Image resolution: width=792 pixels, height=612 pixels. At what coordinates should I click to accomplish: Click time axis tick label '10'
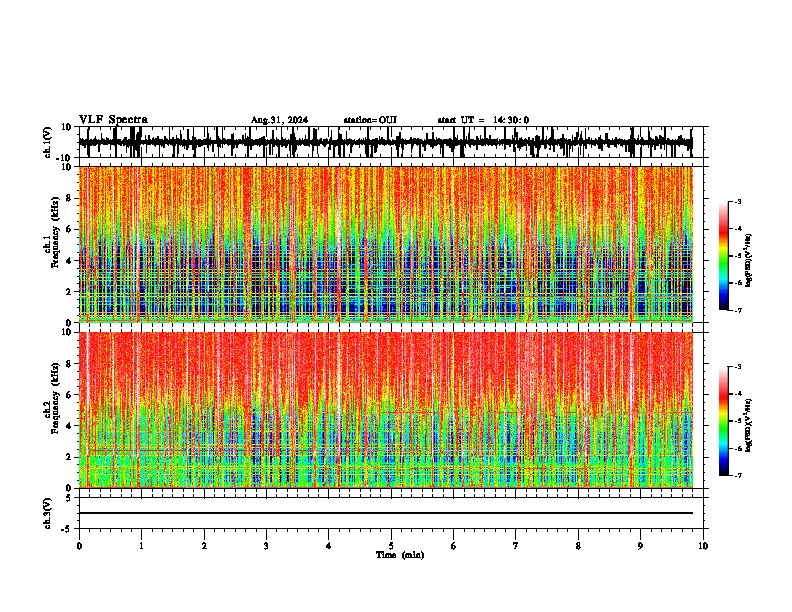click(703, 546)
